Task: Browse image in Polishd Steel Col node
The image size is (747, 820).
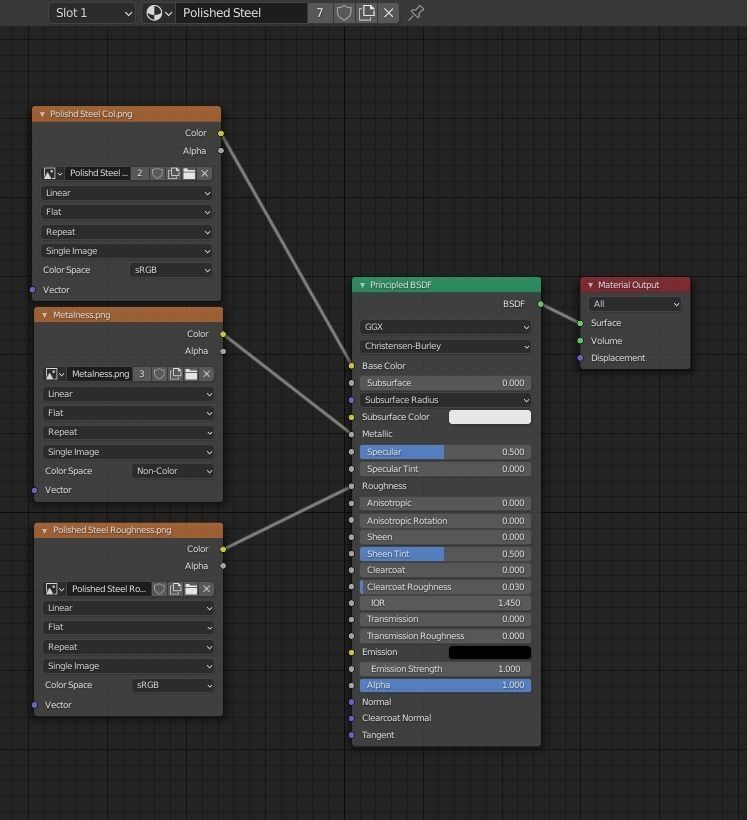Action: pyautogui.click(x=53, y=173)
